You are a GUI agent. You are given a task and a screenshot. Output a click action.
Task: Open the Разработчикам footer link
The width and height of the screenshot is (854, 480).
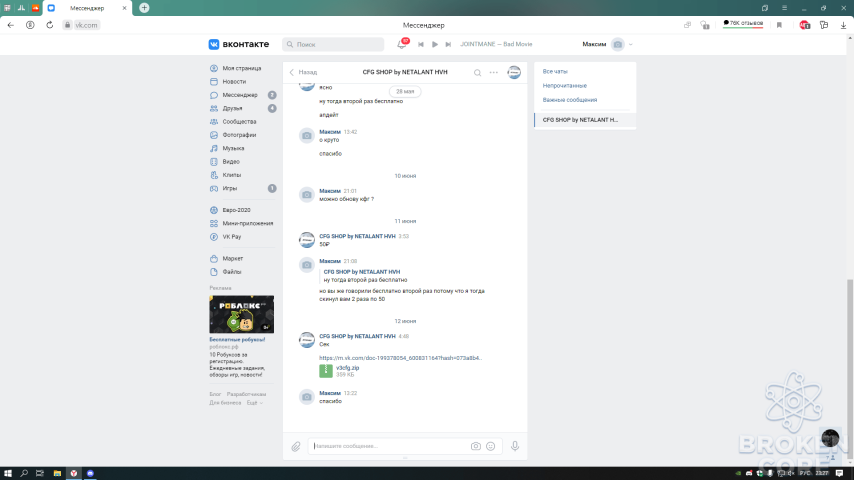coord(246,394)
